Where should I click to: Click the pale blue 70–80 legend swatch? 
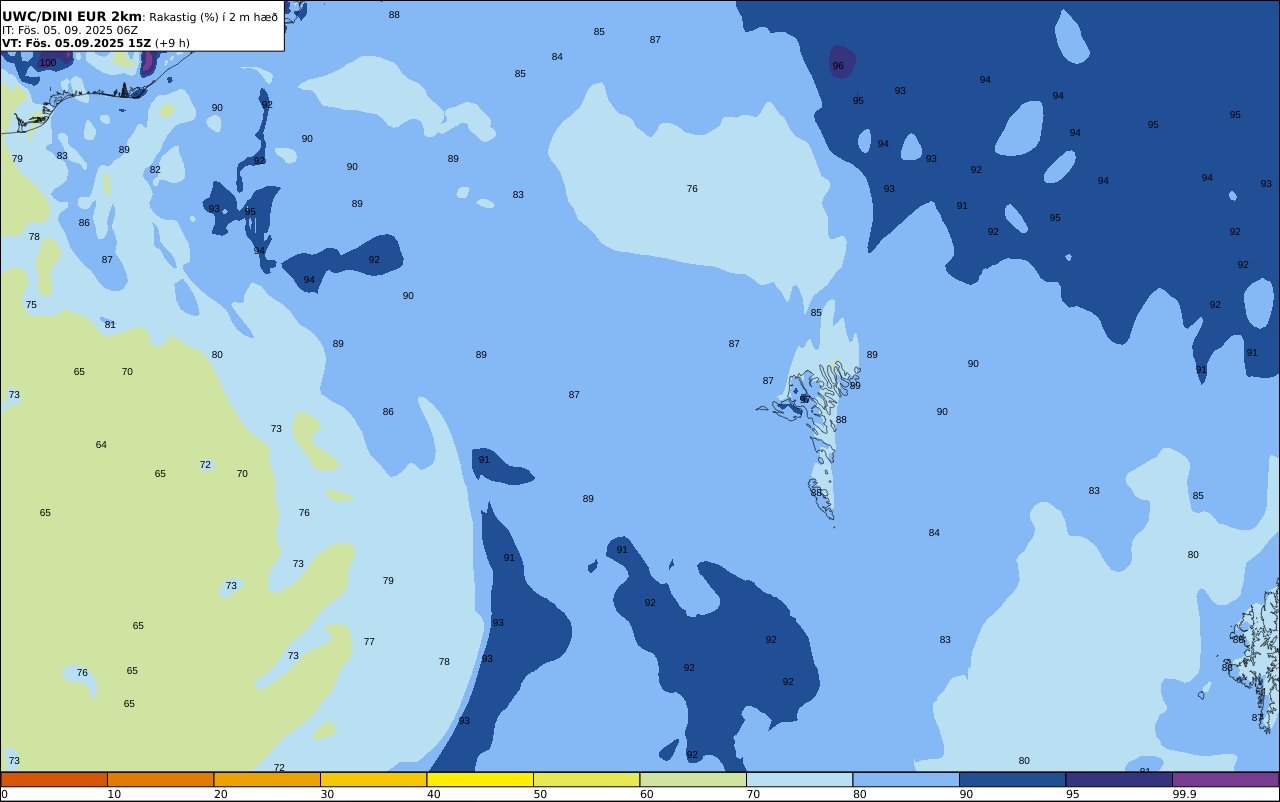tap(799, 779)
